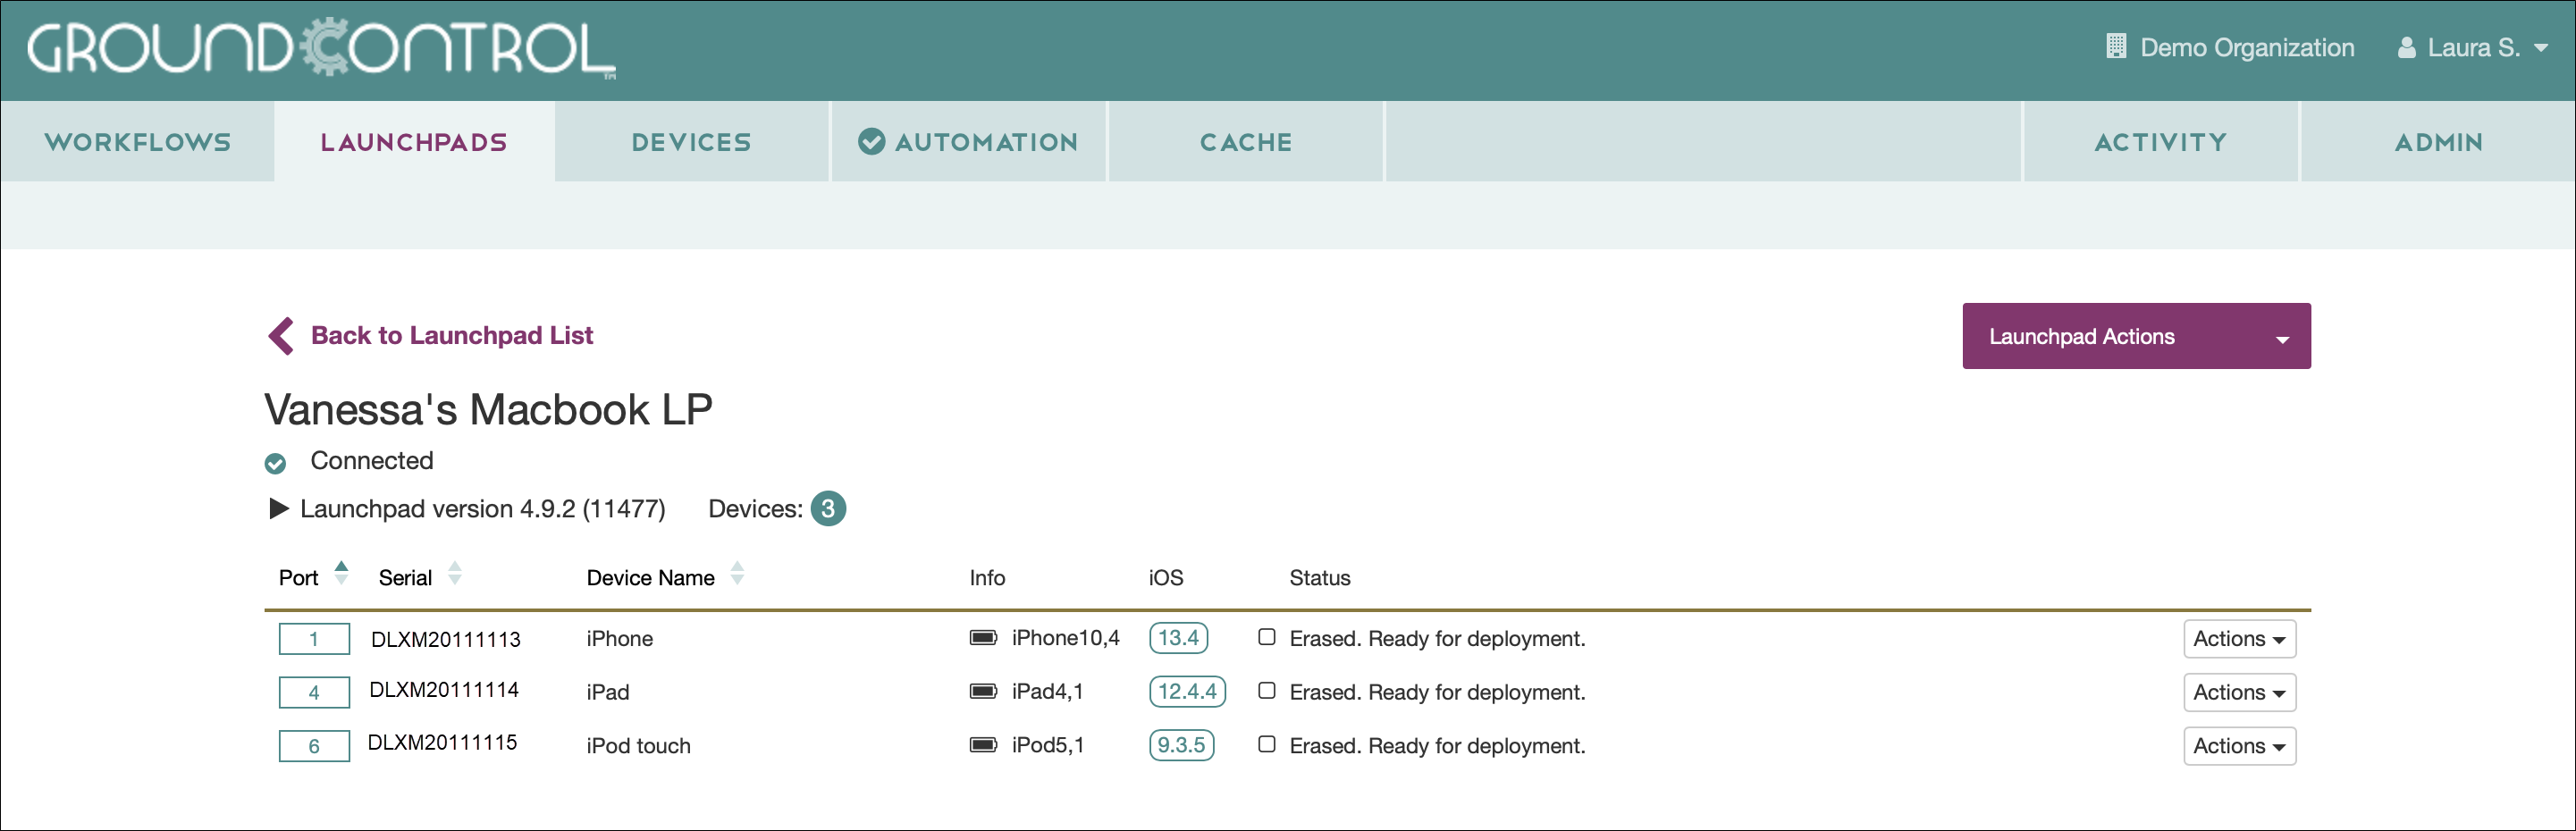Click port number 4 box
The height and width of the screenshot is (831, 2576).
click(314, 692)
